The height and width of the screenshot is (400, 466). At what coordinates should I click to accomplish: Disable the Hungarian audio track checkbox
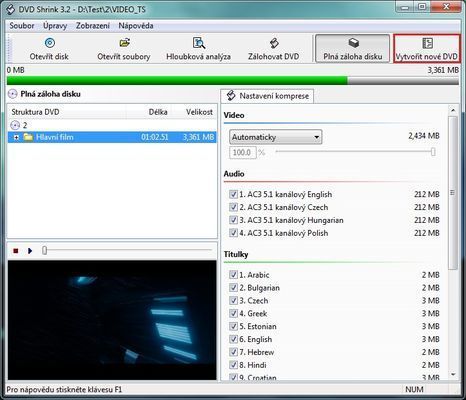233,220
